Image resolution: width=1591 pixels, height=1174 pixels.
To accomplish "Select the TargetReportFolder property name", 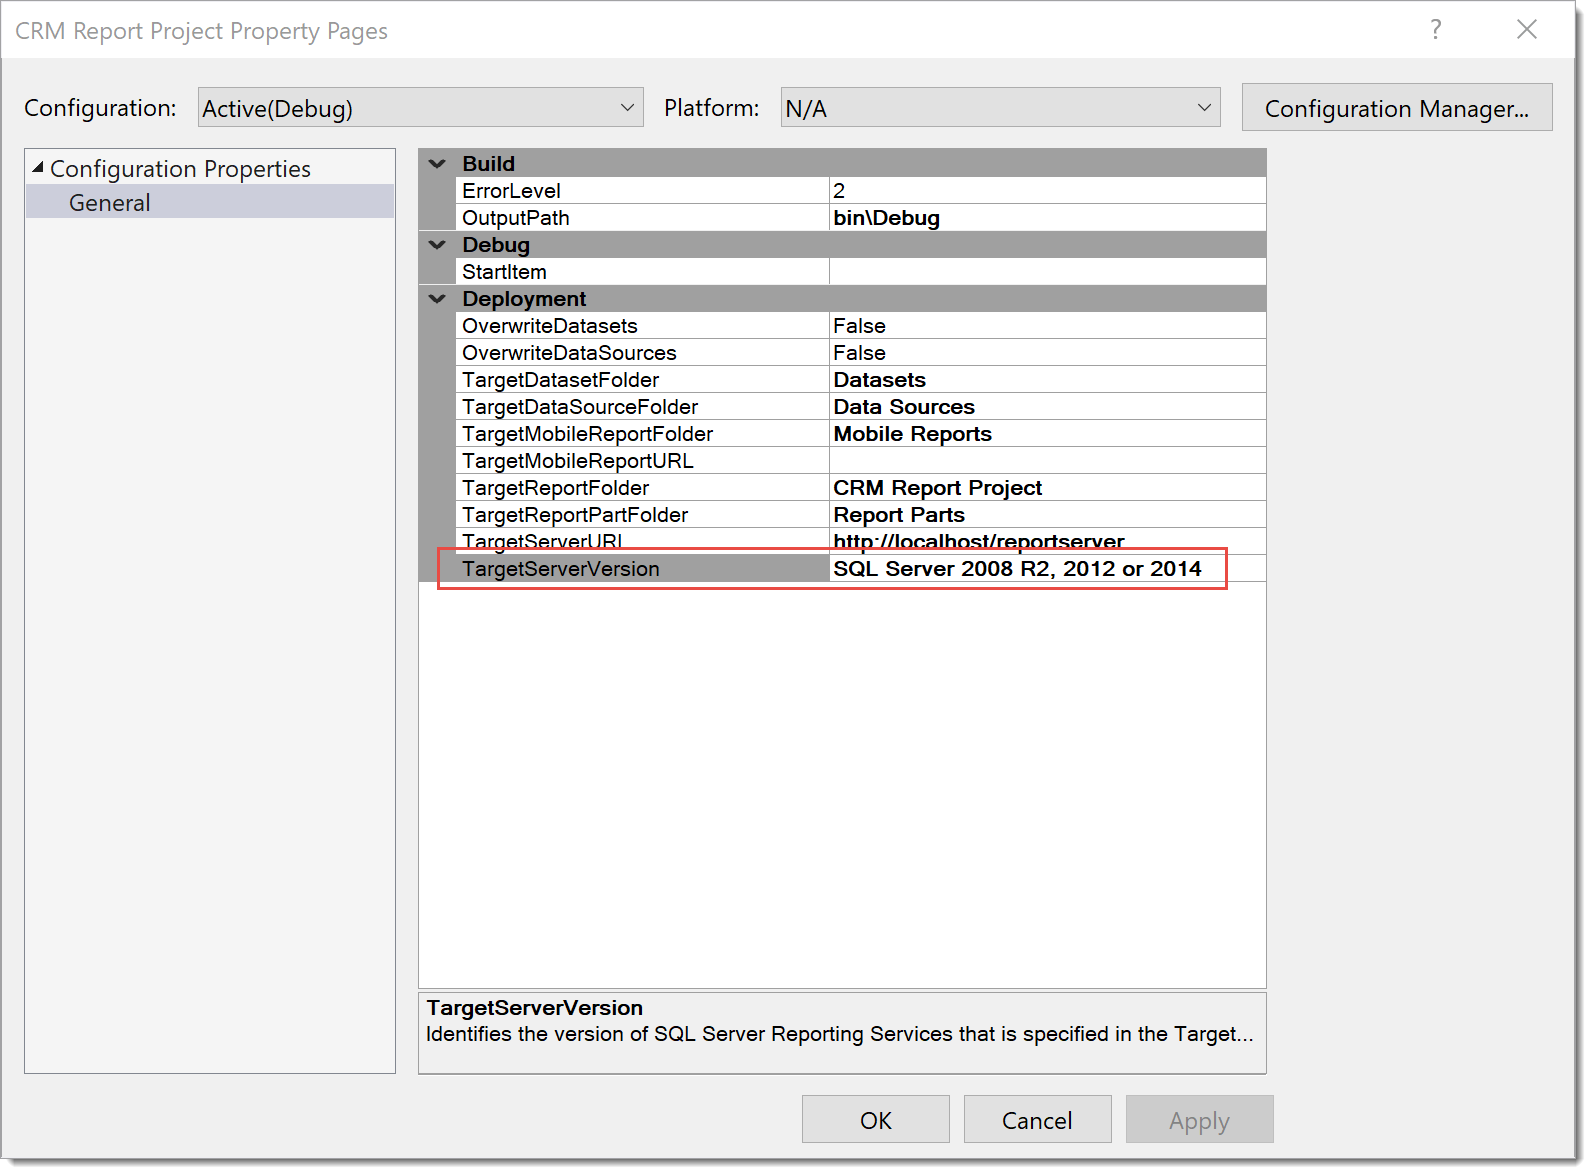I will pos(643,487).
